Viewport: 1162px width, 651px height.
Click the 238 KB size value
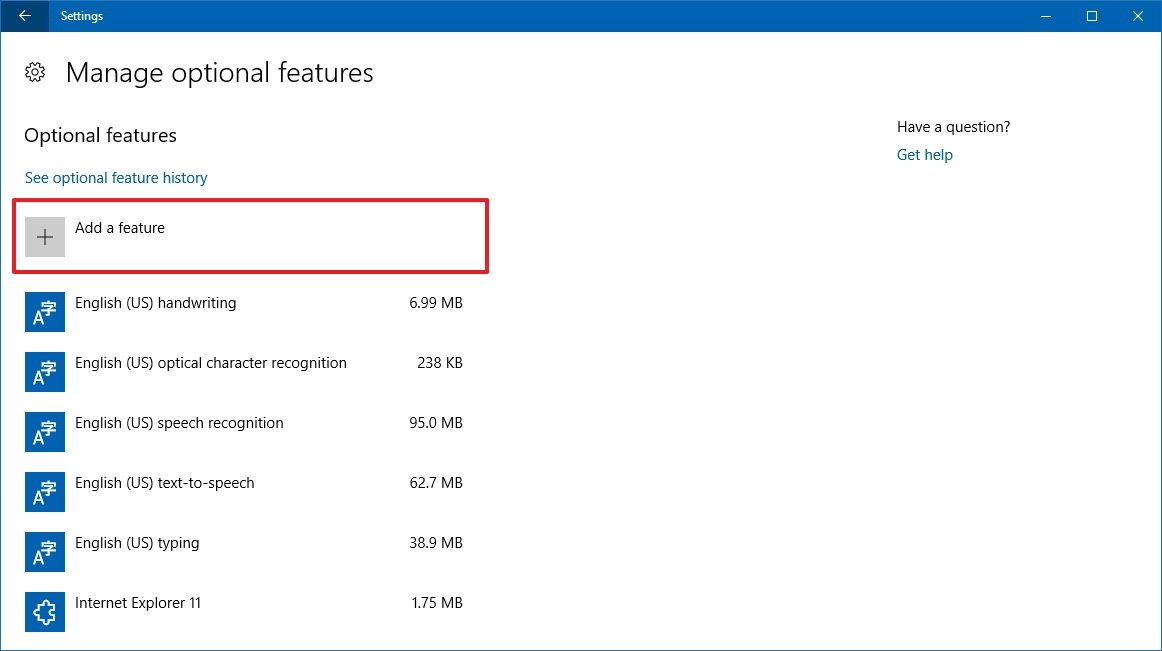pyautogui.click(x=440, y=363)
